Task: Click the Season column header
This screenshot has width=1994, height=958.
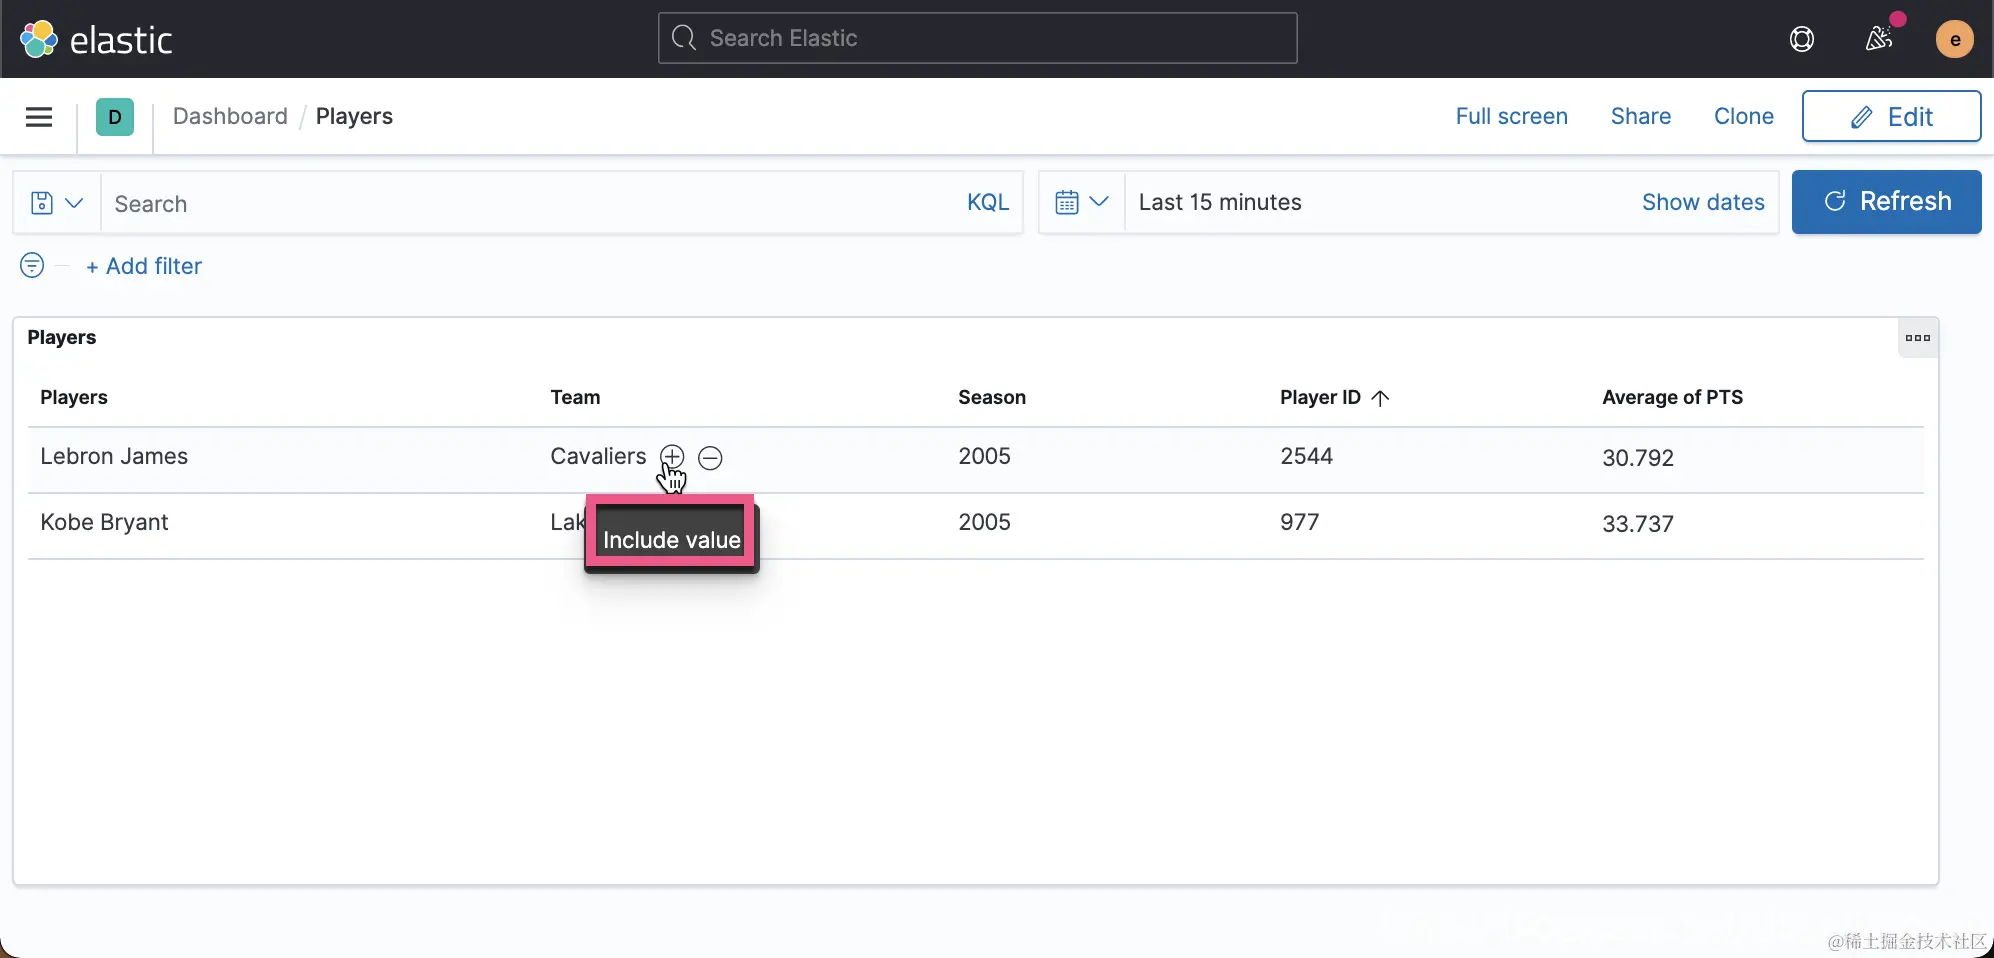Action: 992,397
